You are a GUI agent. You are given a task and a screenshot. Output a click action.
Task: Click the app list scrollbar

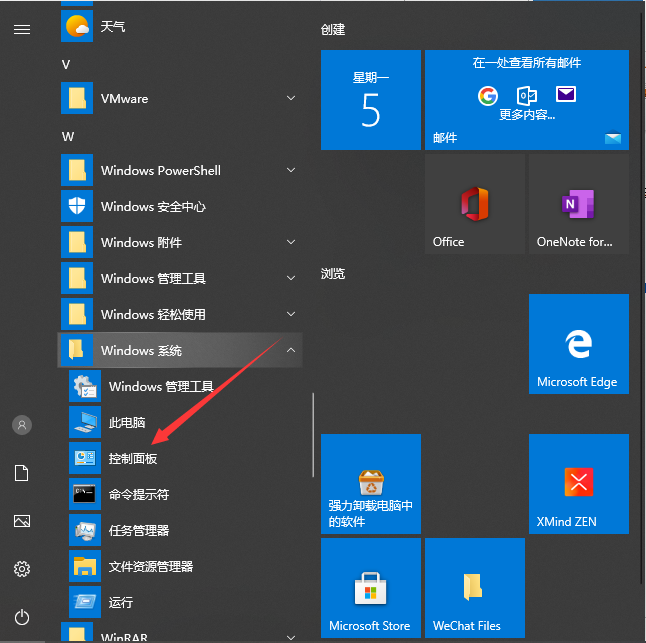coord(313,433)
